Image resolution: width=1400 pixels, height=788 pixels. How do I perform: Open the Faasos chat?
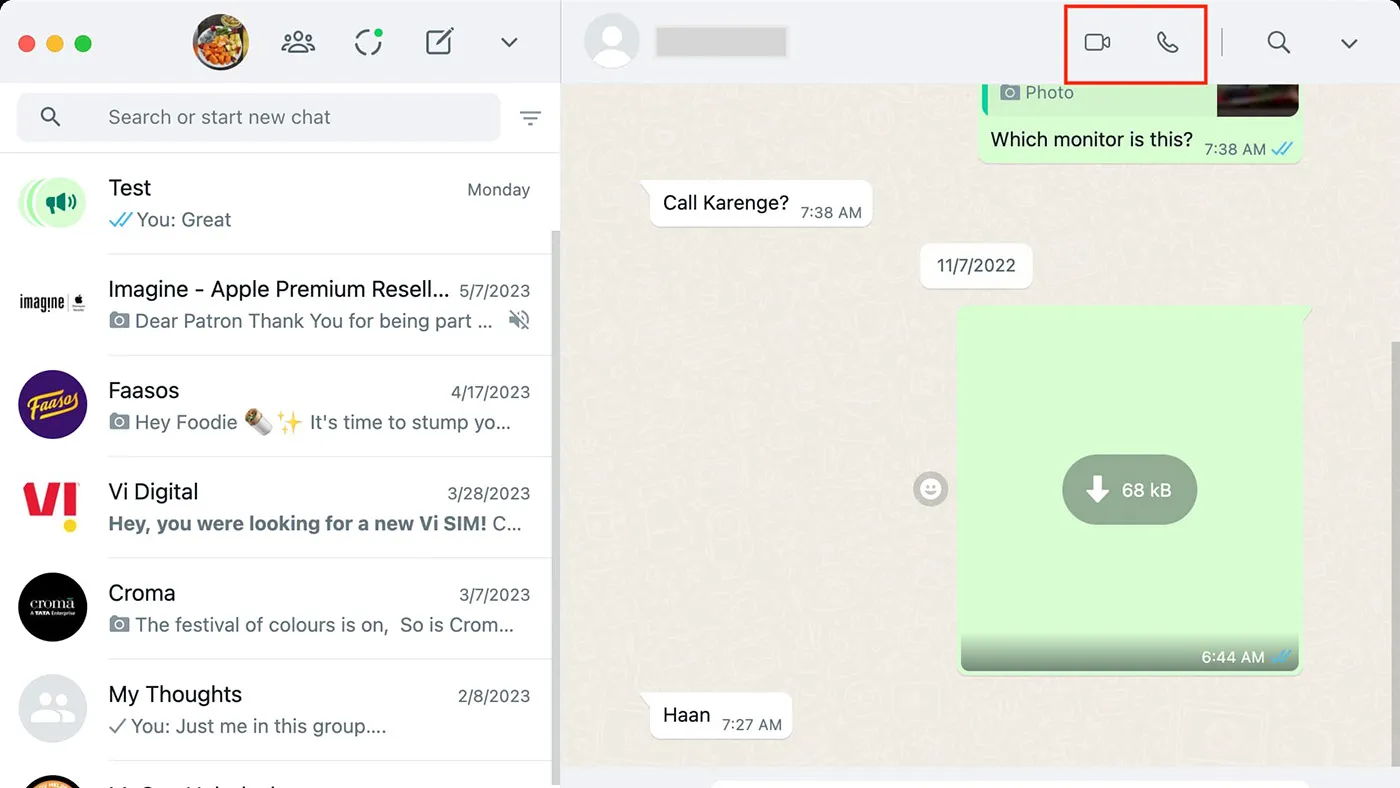pos(280,405)
